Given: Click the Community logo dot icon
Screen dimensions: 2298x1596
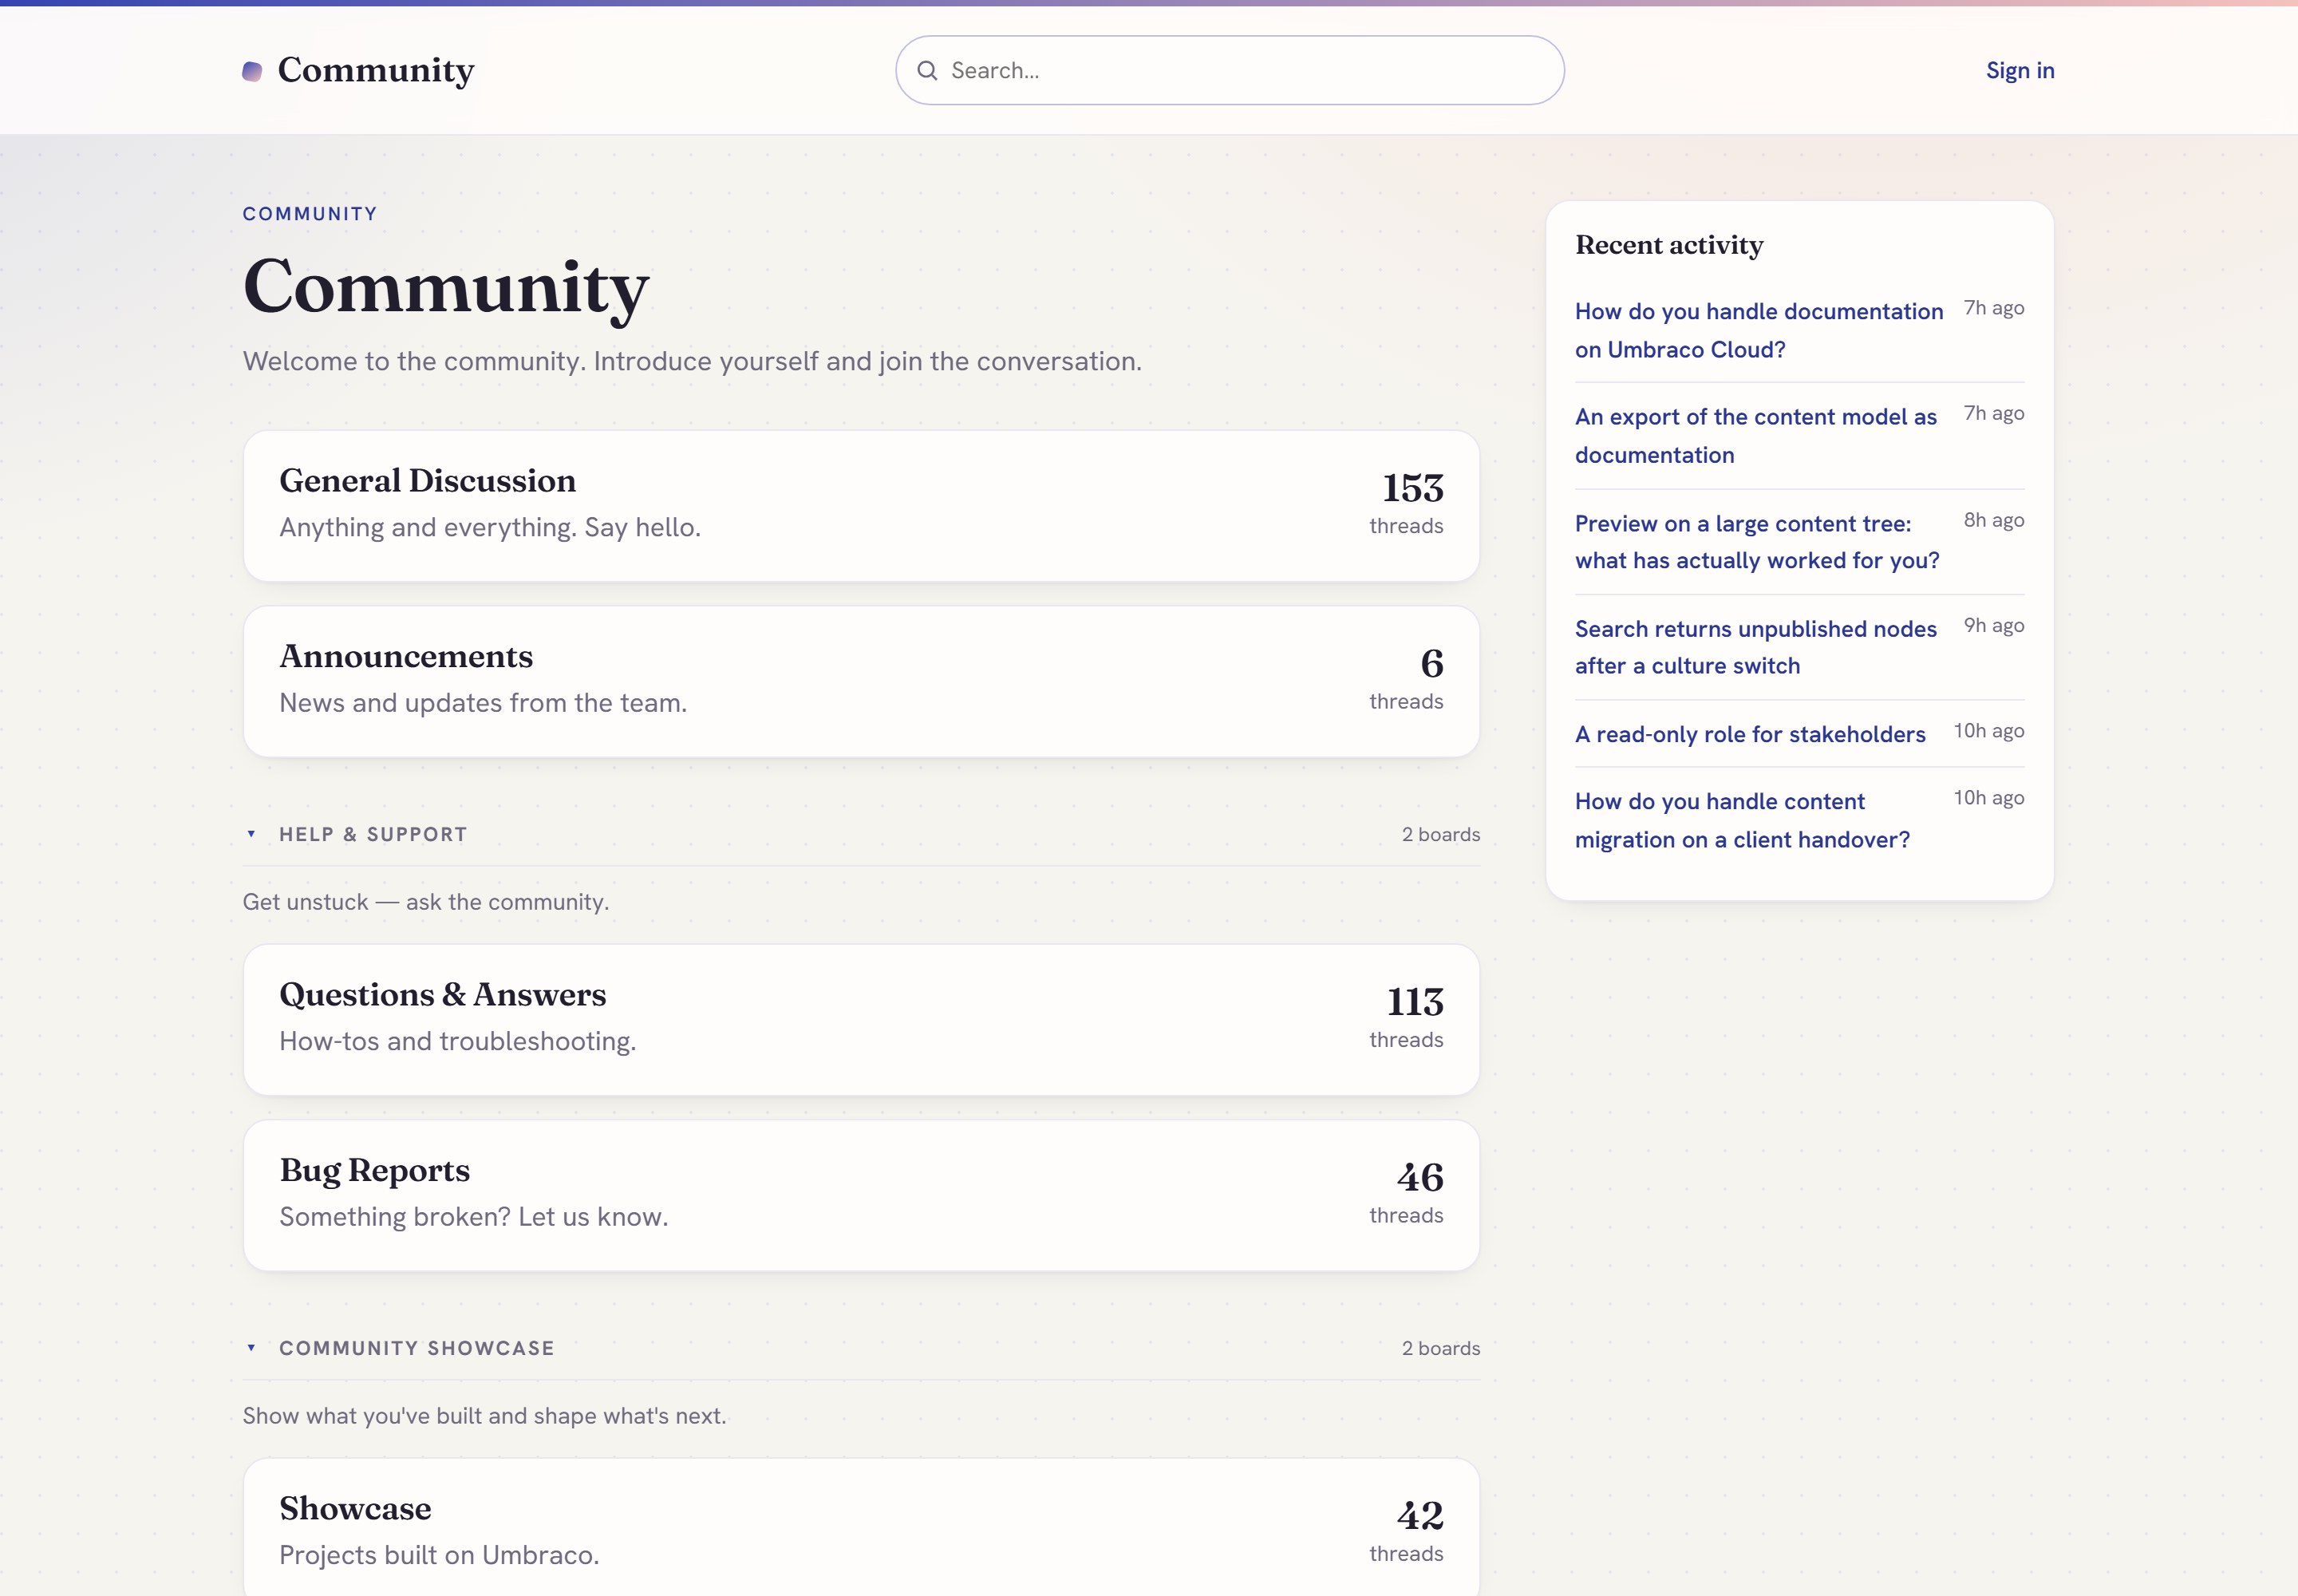Looking at the screenshot, I should click(252, 71).
